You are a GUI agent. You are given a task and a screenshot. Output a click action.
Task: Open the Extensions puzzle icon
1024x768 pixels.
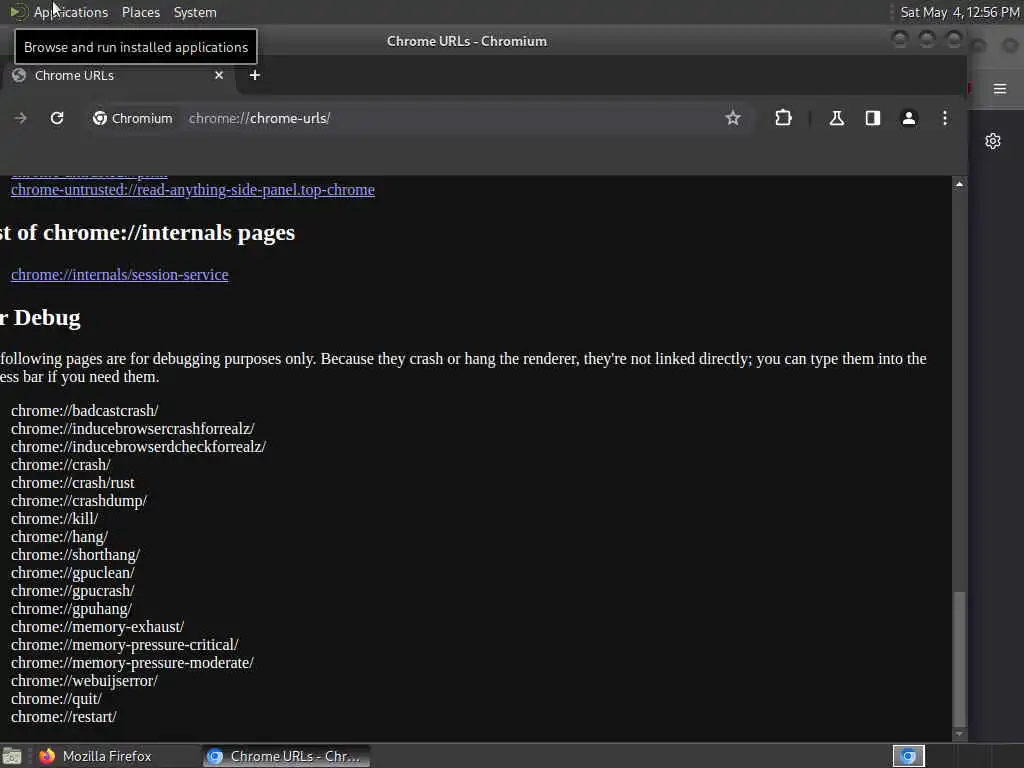coord(783,118)
